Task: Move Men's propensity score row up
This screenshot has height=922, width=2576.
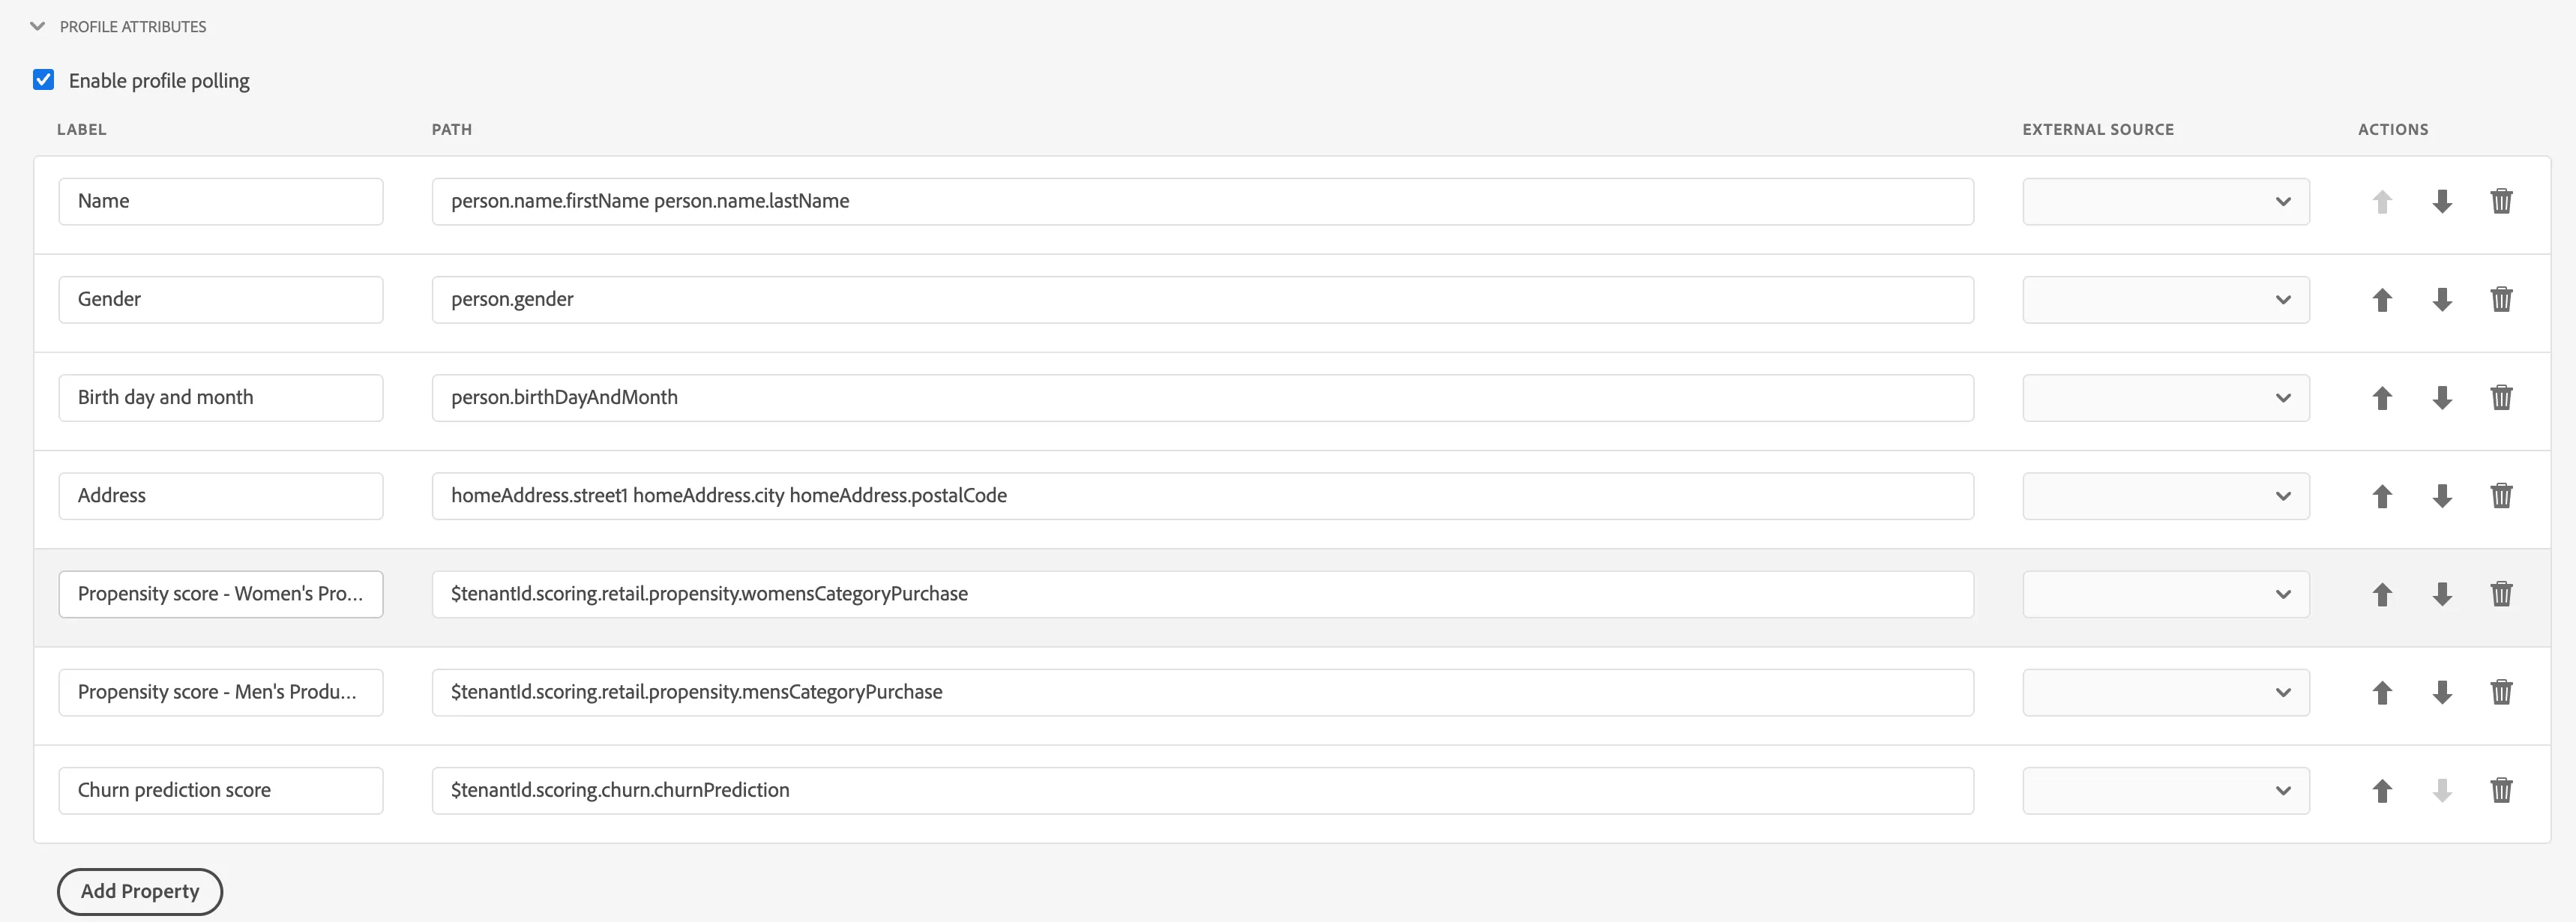Action: click(2382, 692)
